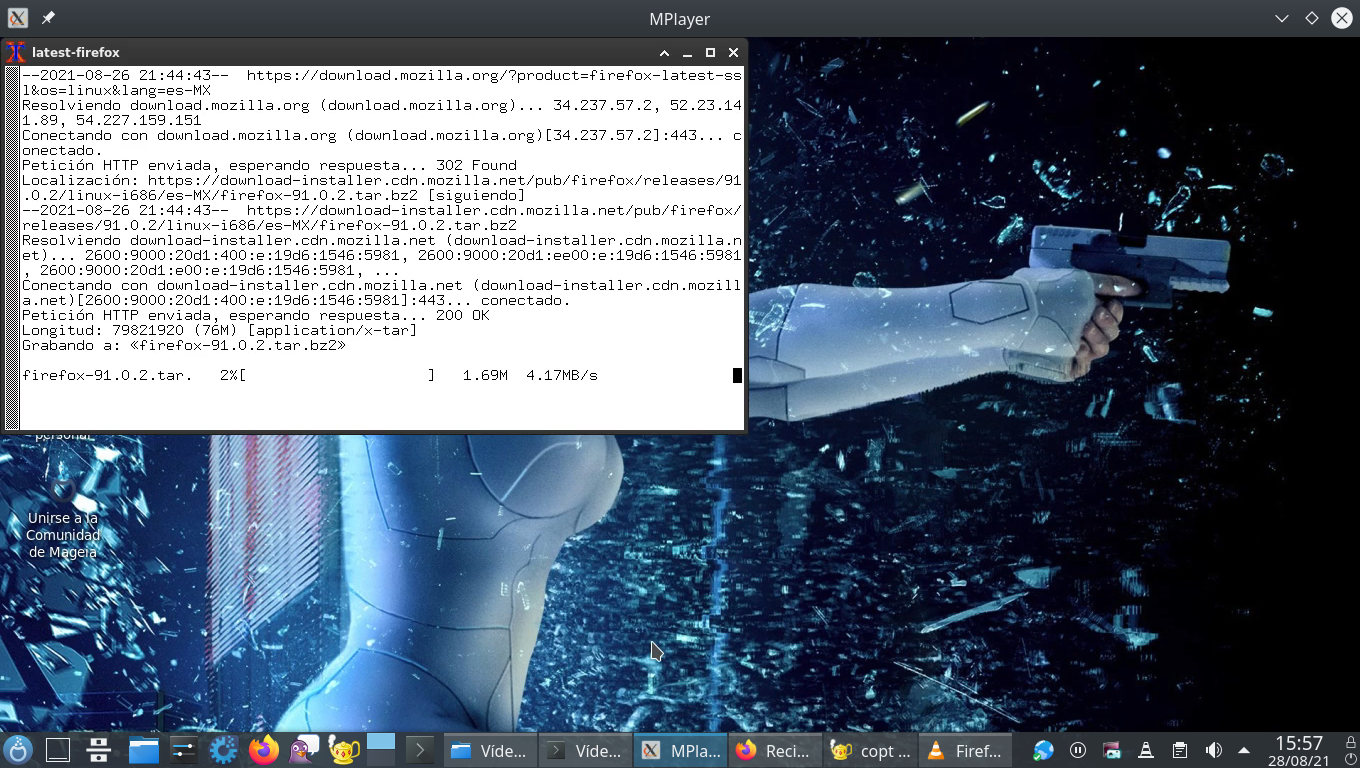Launch Firefox from the panel launcher
1360x768 pixels.
(264, 750)
